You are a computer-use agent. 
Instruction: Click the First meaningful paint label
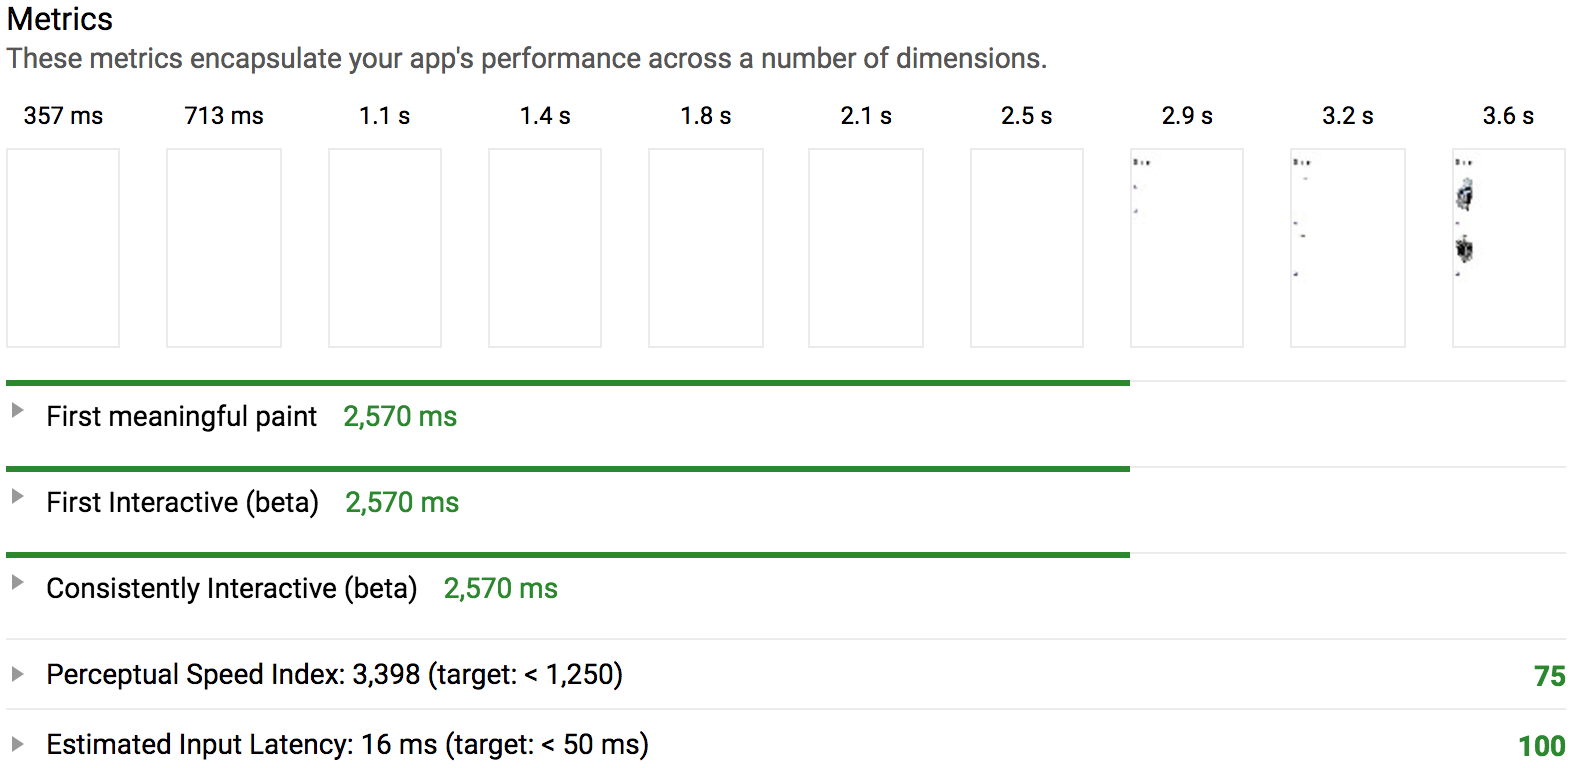pos(181,416)
